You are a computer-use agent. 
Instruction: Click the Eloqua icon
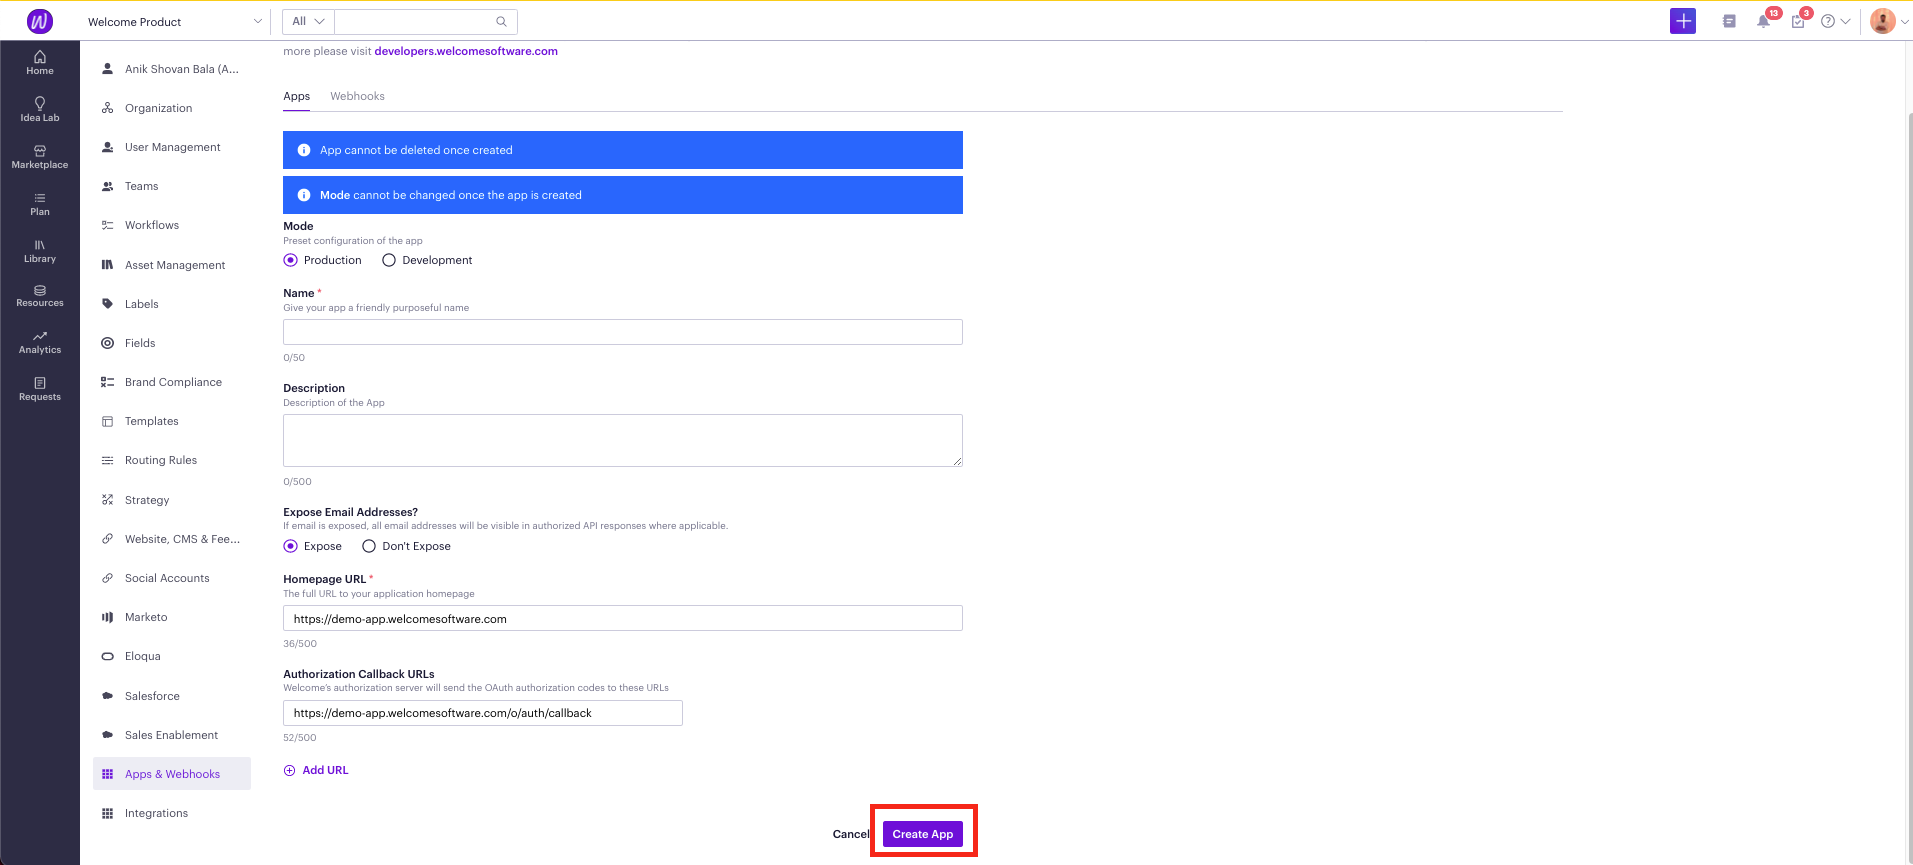(x=107, y=656)
